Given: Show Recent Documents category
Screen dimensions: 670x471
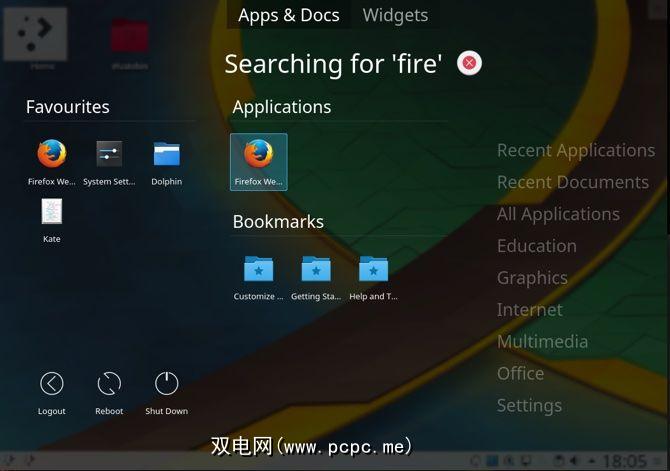Looking at the screenshot, I should pos(573,183).
